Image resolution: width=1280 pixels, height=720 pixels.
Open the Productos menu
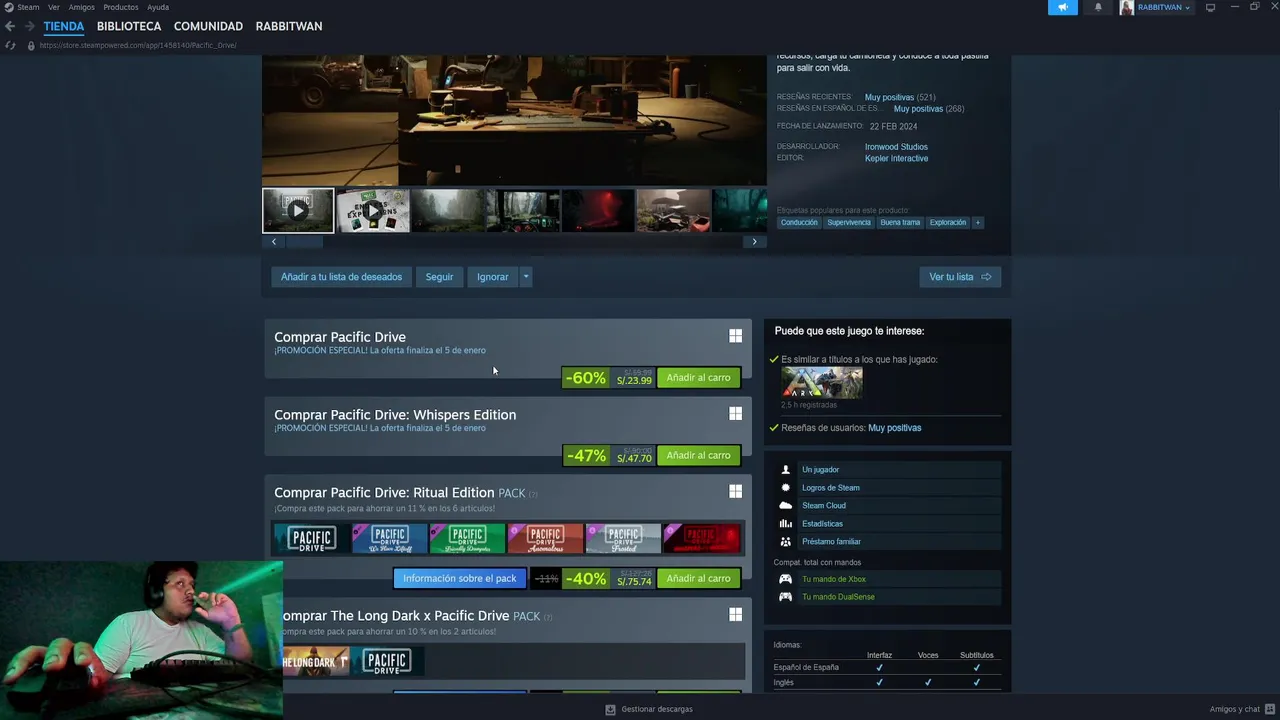pos(121,7)
